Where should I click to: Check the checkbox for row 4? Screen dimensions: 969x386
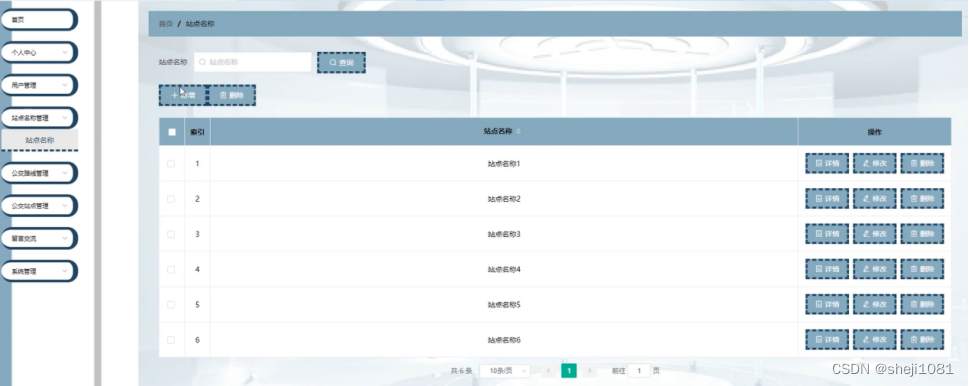tap(171, 269)
